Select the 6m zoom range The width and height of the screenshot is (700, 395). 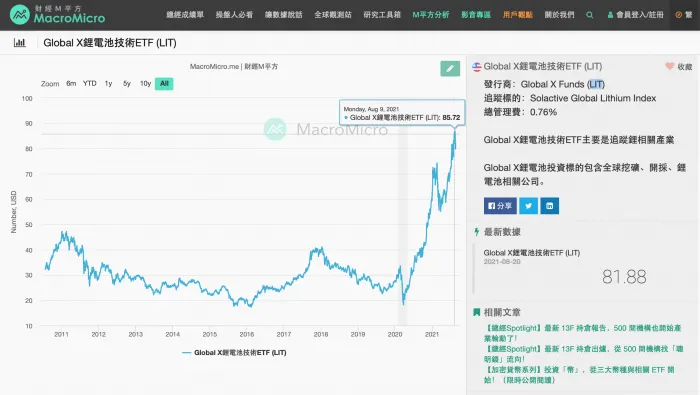pos(71,83)
